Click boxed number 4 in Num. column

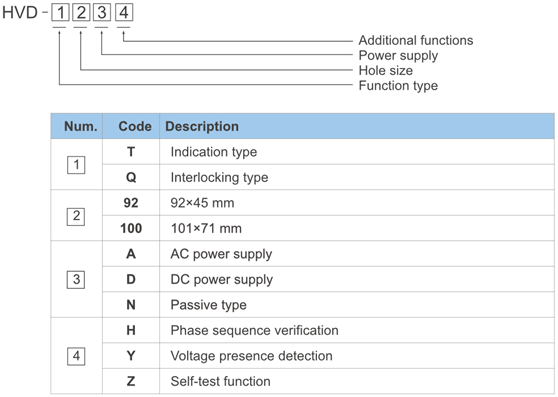76,356
